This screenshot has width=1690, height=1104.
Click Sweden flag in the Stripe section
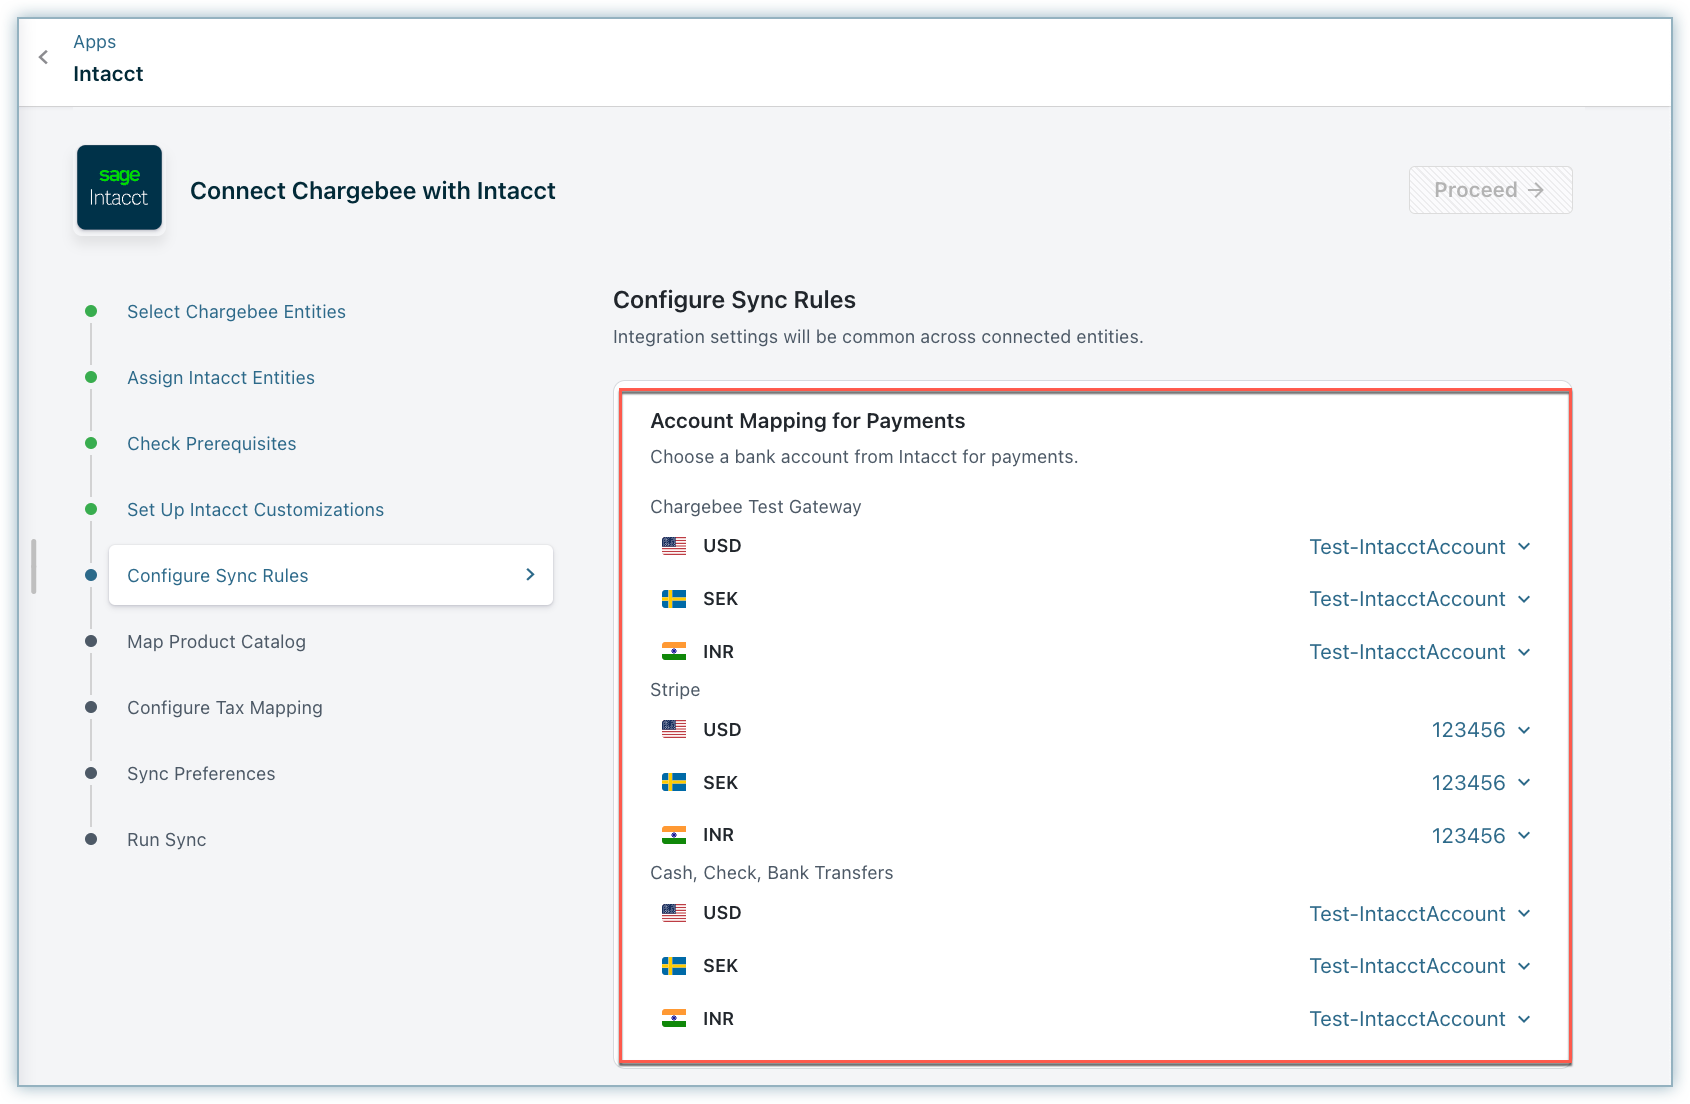674,782
